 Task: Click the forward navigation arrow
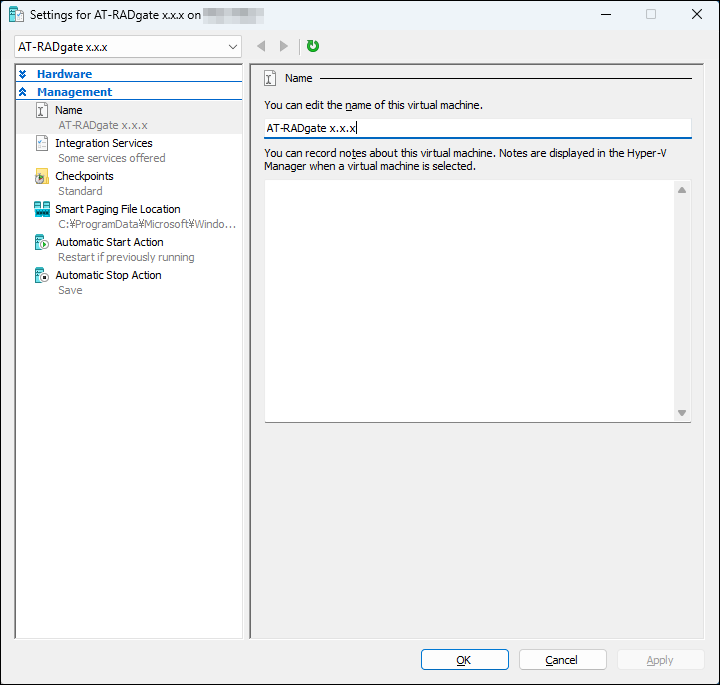coord(284,46)
